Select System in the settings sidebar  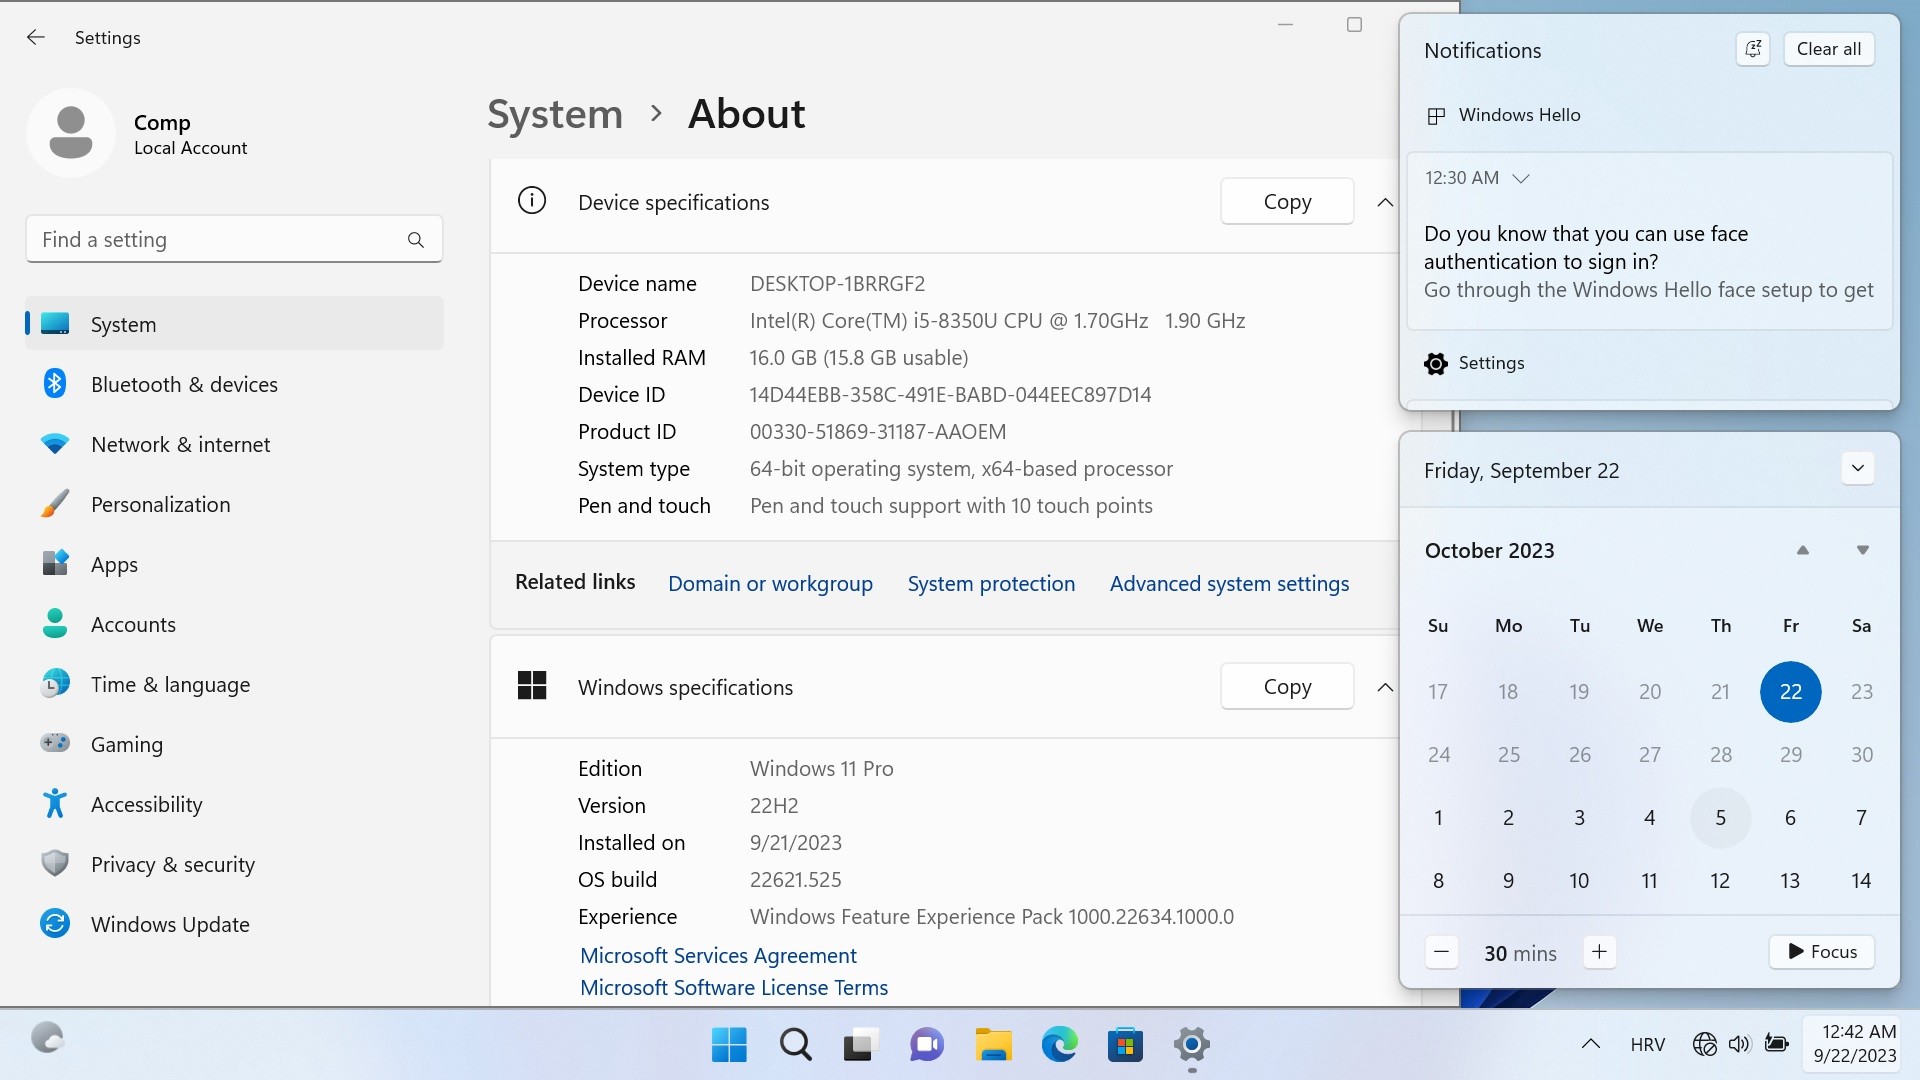234,324
